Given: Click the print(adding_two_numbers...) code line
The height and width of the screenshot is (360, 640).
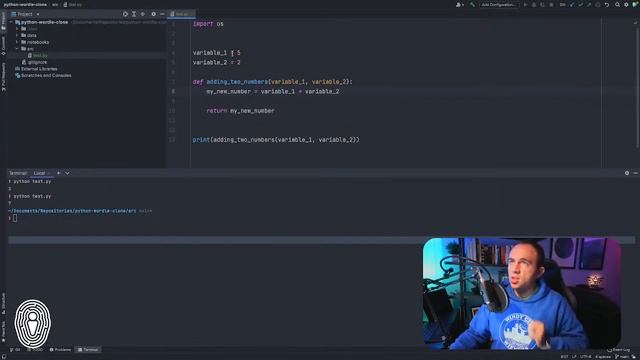Looking at the screenshot, I should 276,140.
